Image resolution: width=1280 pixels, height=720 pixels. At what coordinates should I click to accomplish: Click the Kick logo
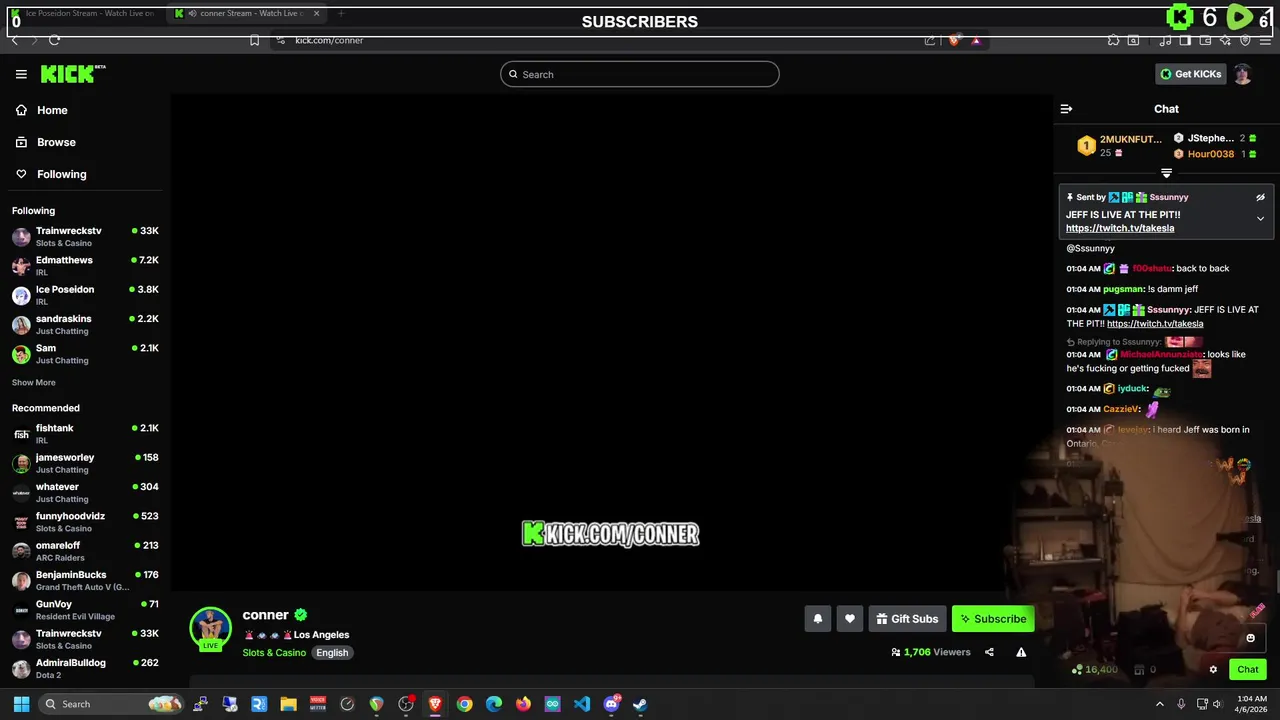[x=73, y=74]
